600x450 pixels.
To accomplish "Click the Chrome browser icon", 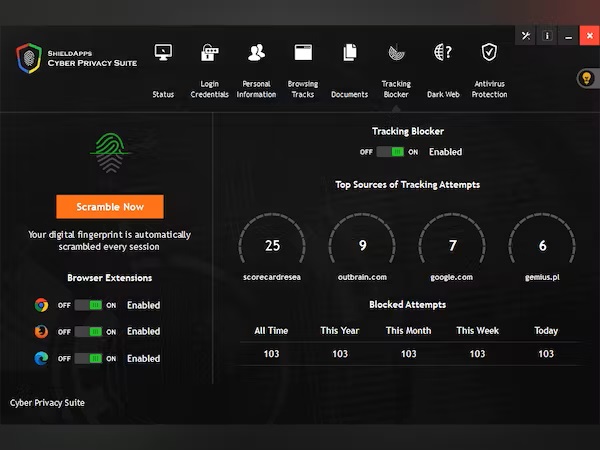I will [41, 305].
